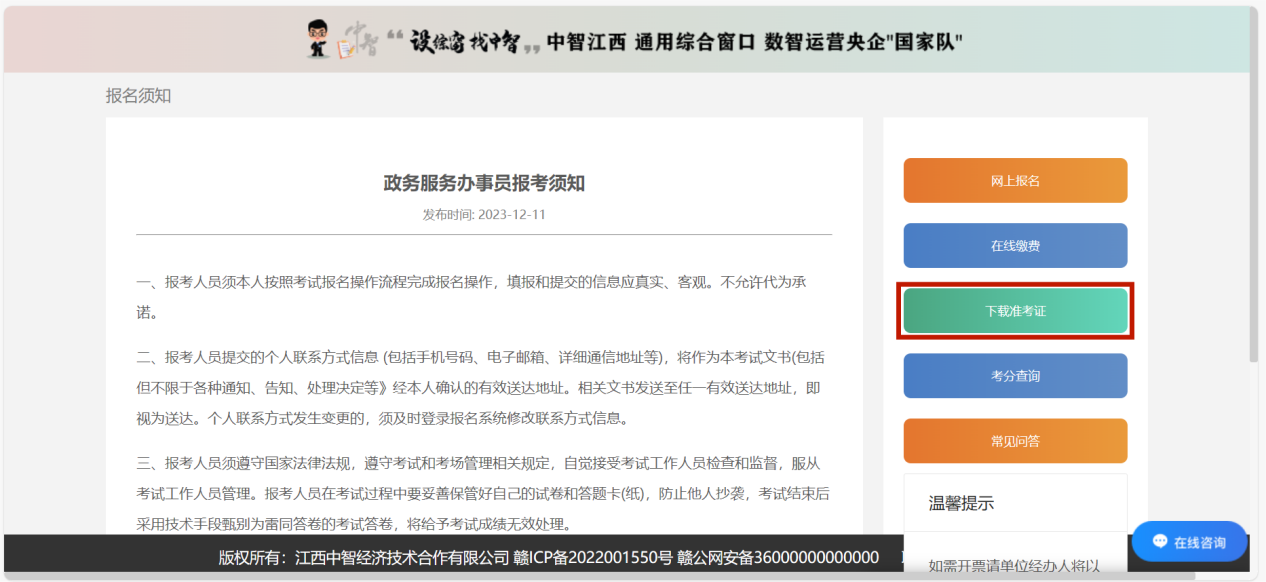Click the 如需开票 reminder text under 温馨提示
1266x582 pixels.
click(x=1014, y=566)
